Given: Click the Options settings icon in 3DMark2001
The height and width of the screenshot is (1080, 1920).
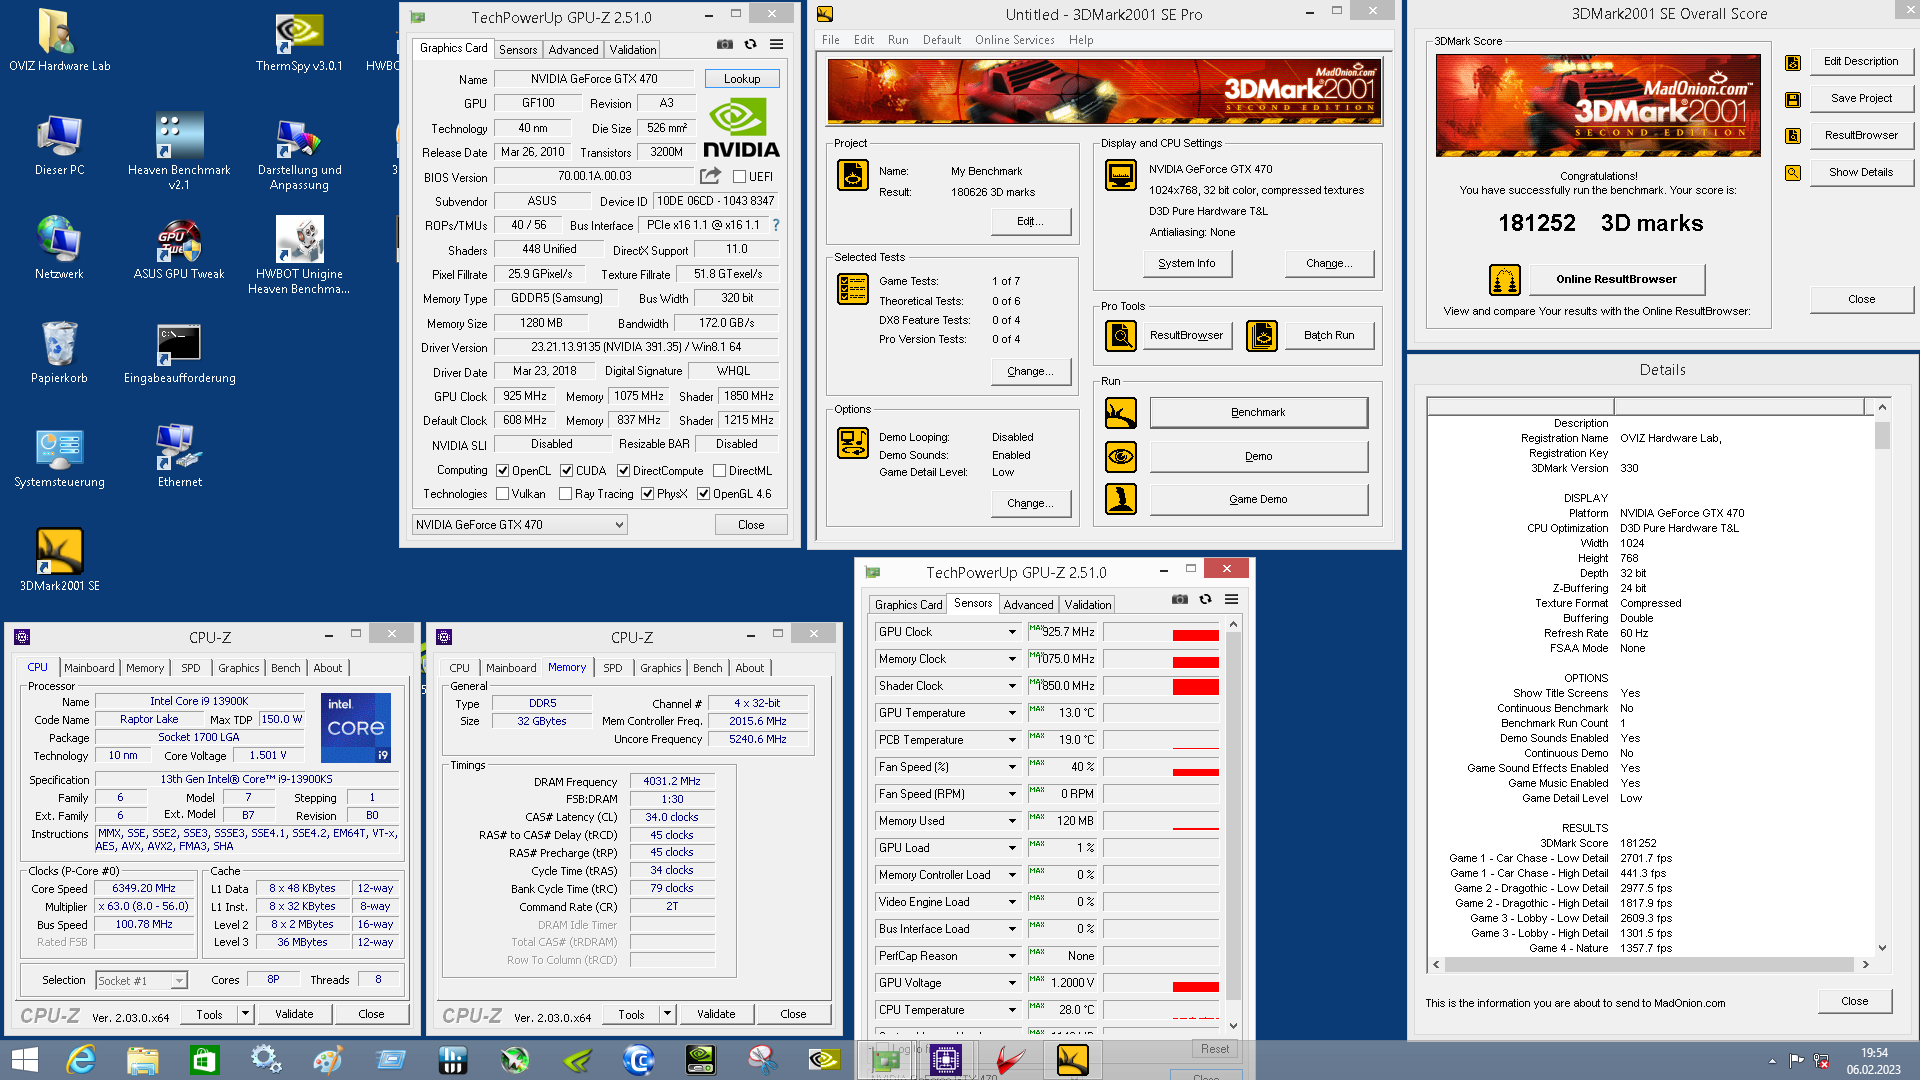Looking at the screenshot, I should click(x=853, y=443).
